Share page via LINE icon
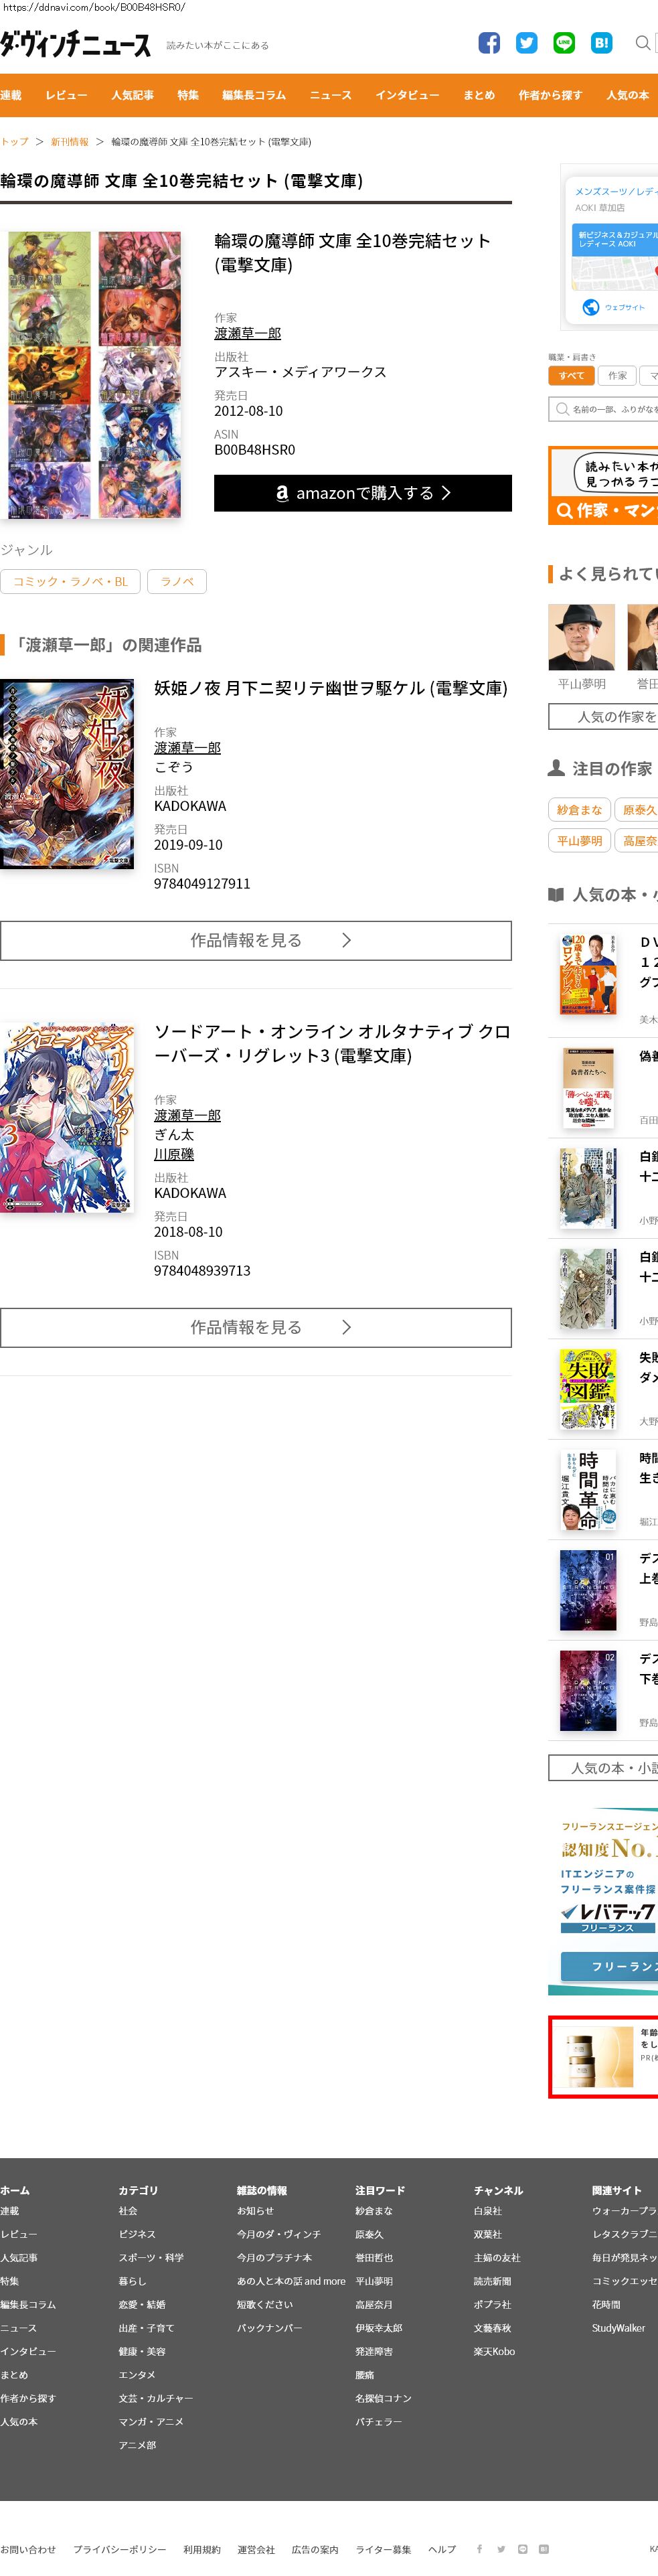 click(x=564, y=43)
